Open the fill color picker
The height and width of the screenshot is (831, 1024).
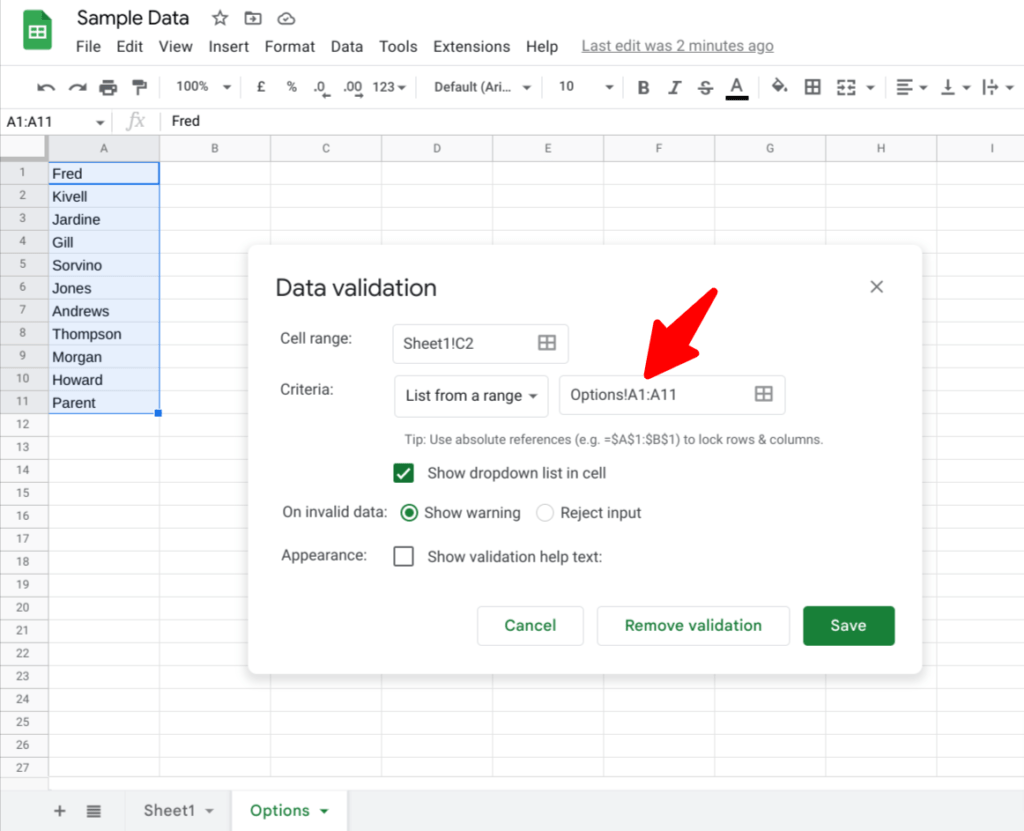pyautogui.click(x=780, y=87)
